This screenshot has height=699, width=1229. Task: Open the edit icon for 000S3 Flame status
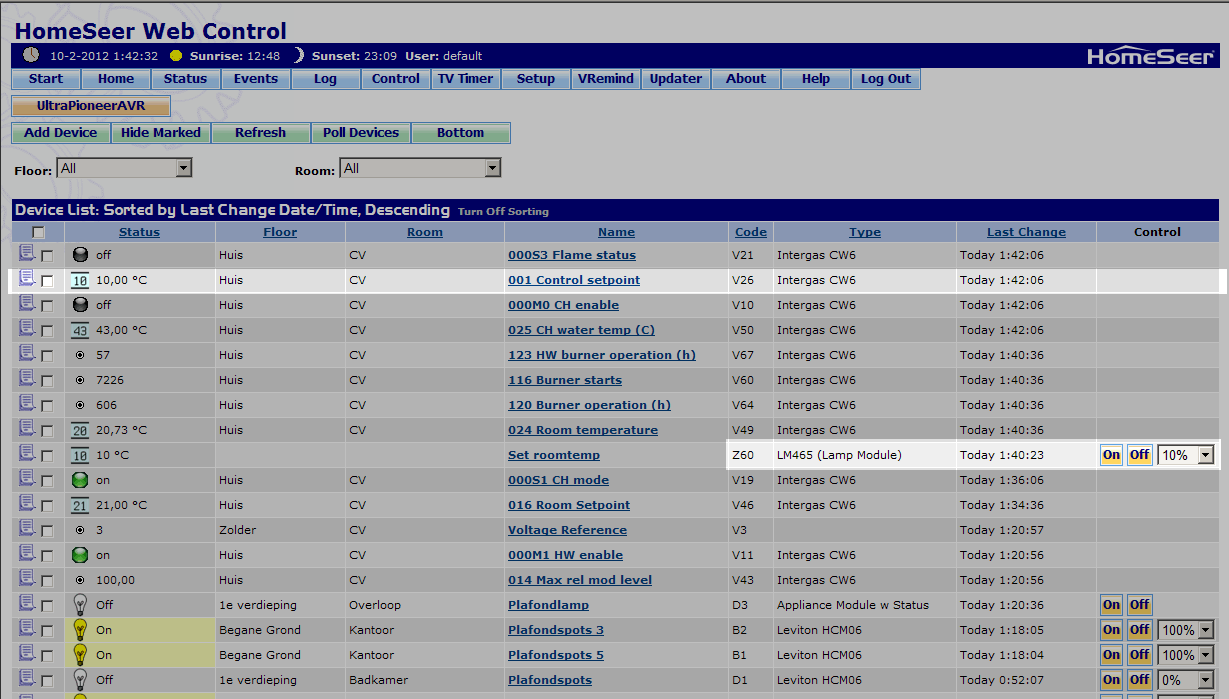(x=26, y=254)
